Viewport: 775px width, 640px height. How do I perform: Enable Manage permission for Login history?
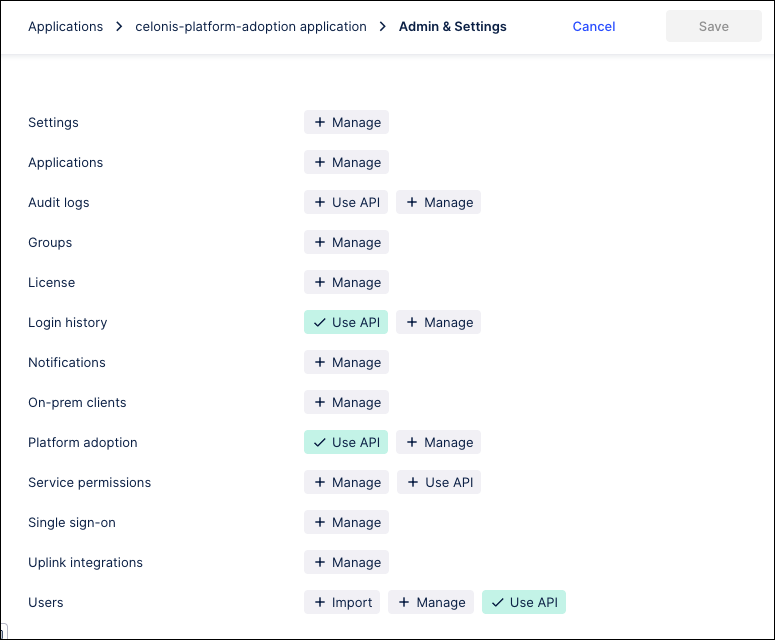click(x=438, y=322)
